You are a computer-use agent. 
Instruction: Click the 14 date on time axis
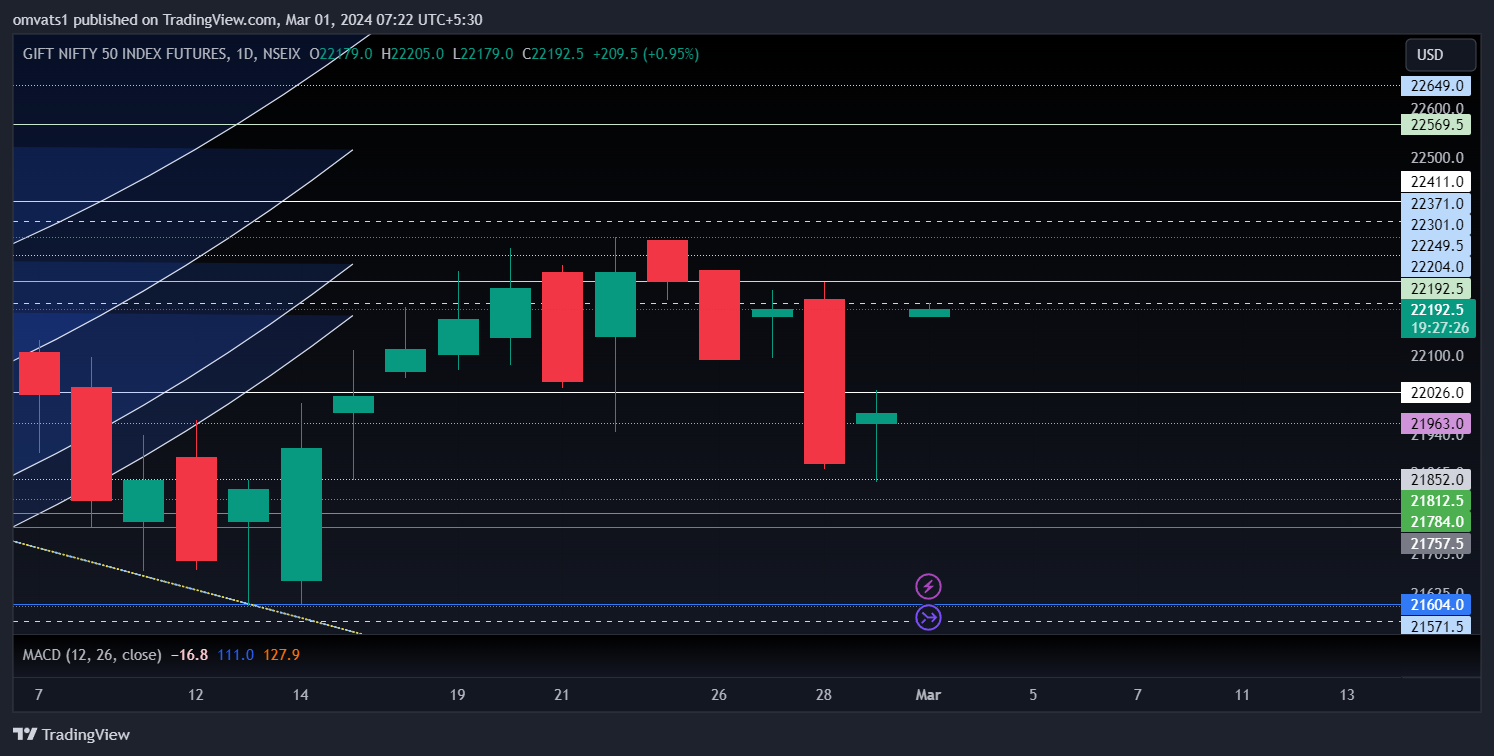[x=301, y=695]
